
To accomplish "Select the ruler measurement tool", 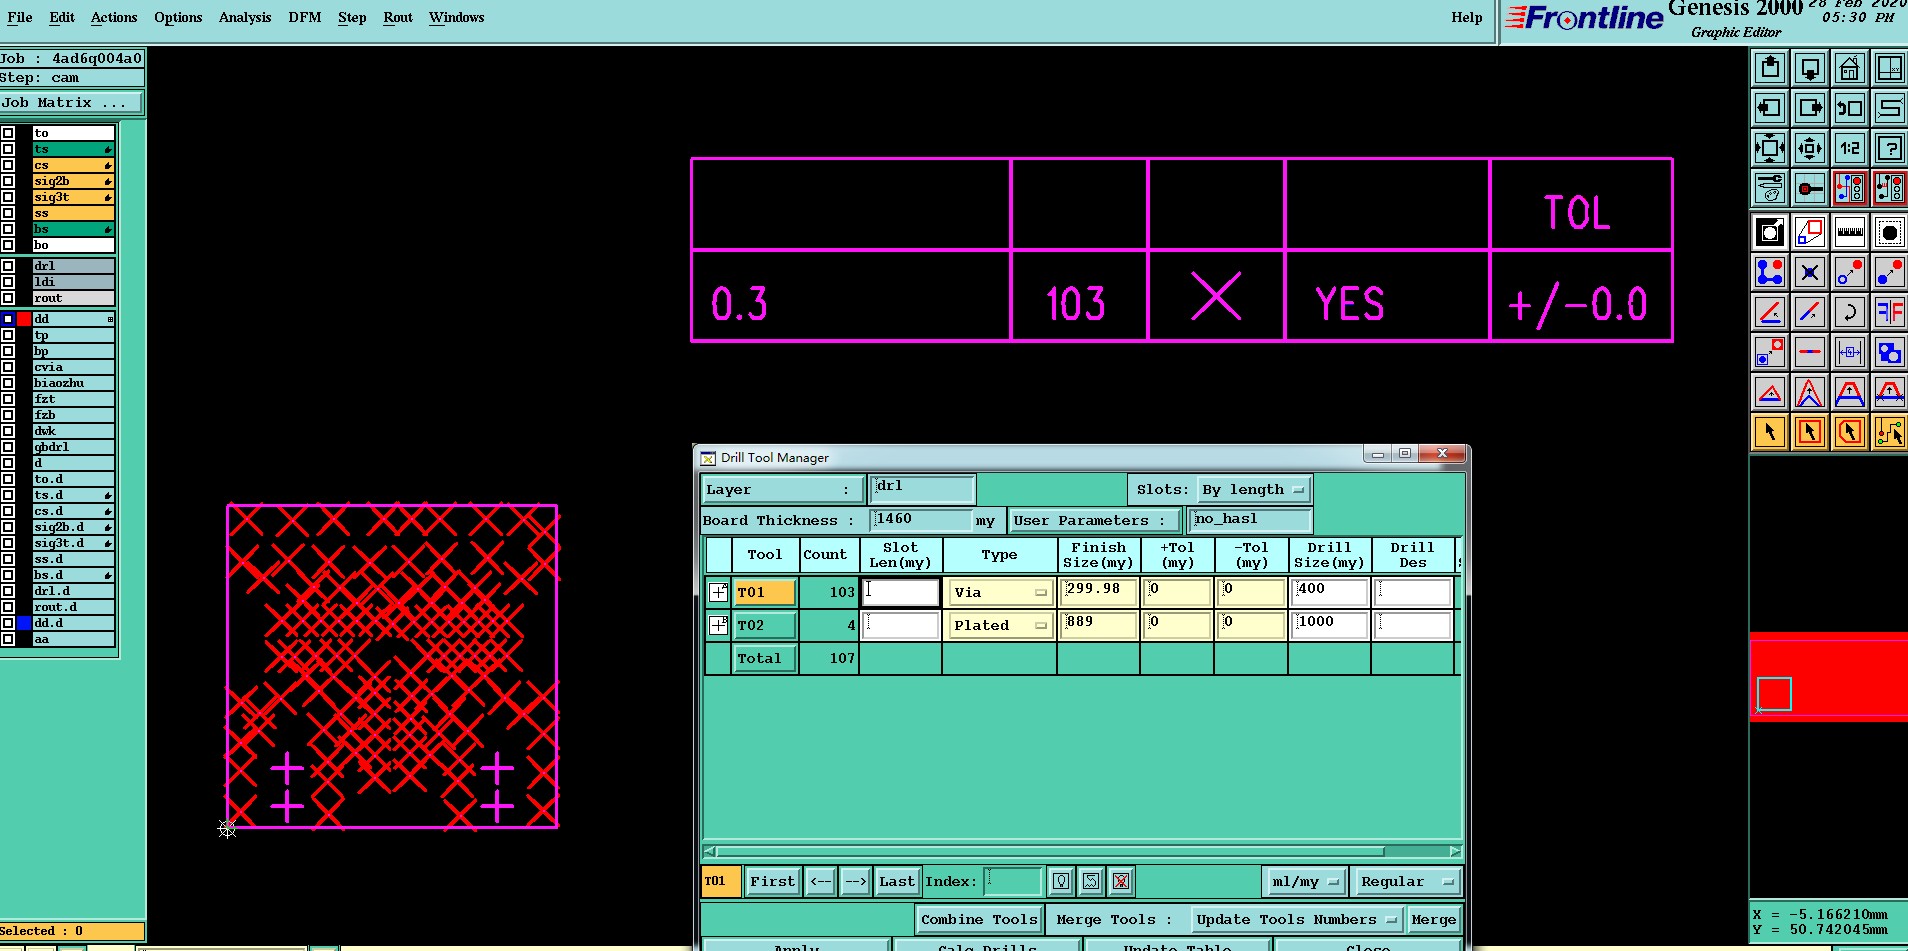I will point(1850,232).
